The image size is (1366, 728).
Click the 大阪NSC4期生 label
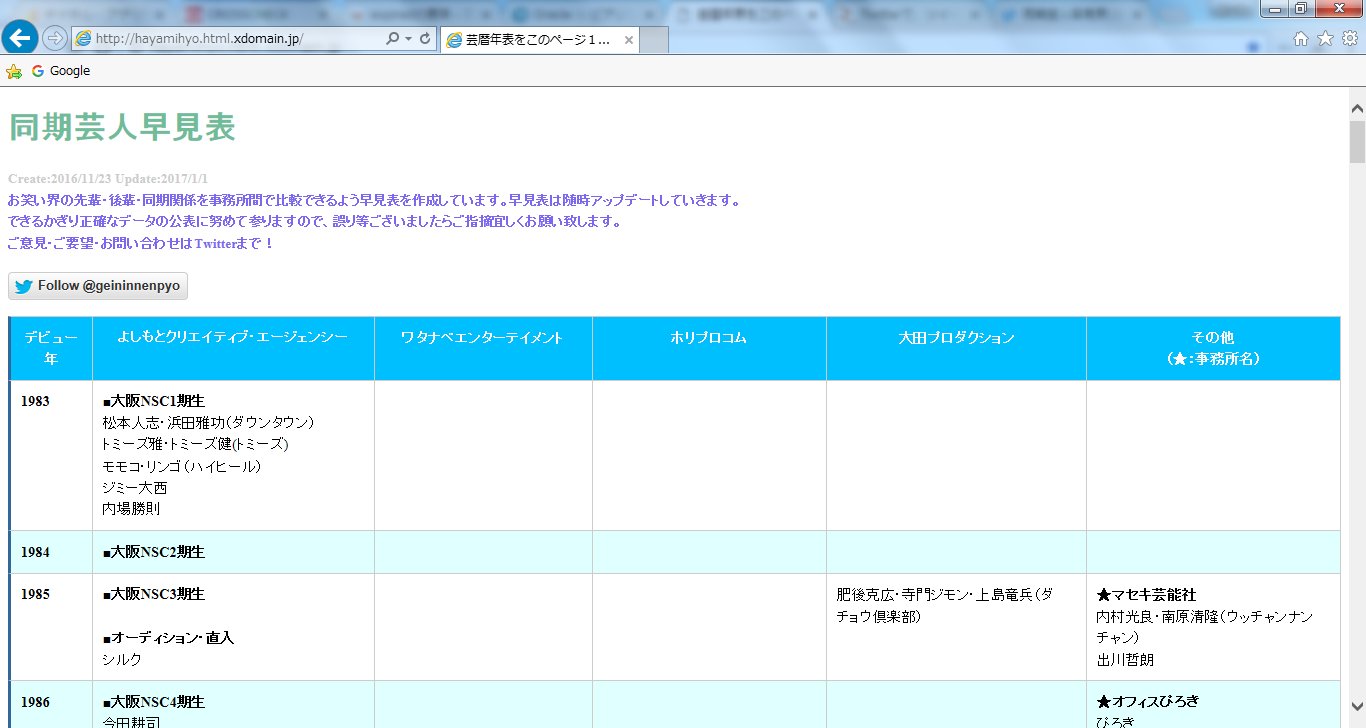point(153,702)
